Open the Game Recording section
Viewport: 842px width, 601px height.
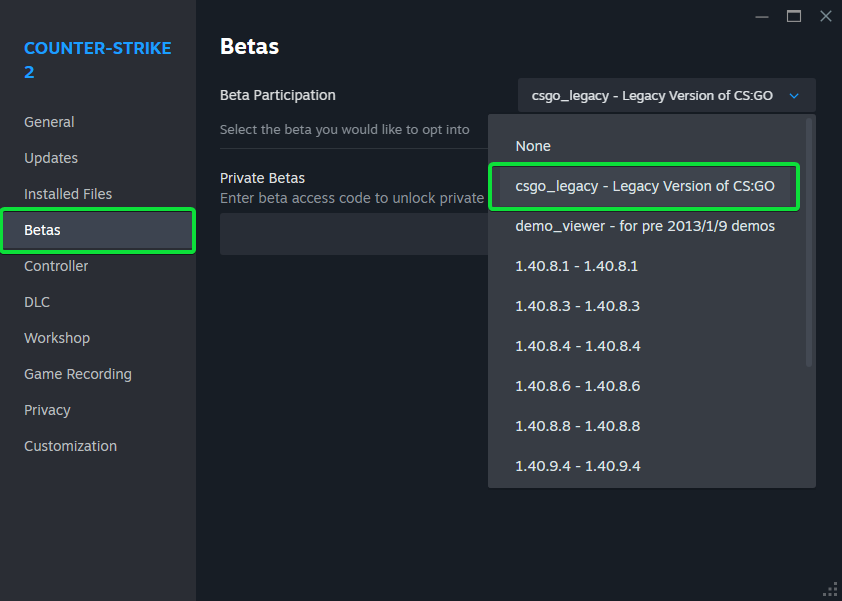pyautogui.click(x=78, y=374)
